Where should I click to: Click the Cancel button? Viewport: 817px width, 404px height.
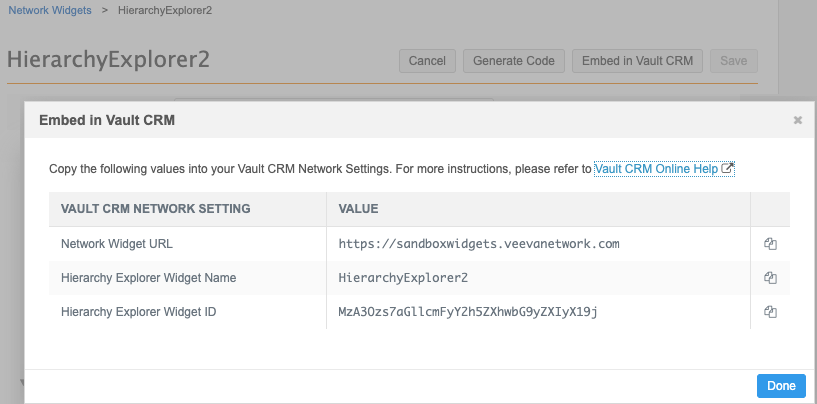427,61
